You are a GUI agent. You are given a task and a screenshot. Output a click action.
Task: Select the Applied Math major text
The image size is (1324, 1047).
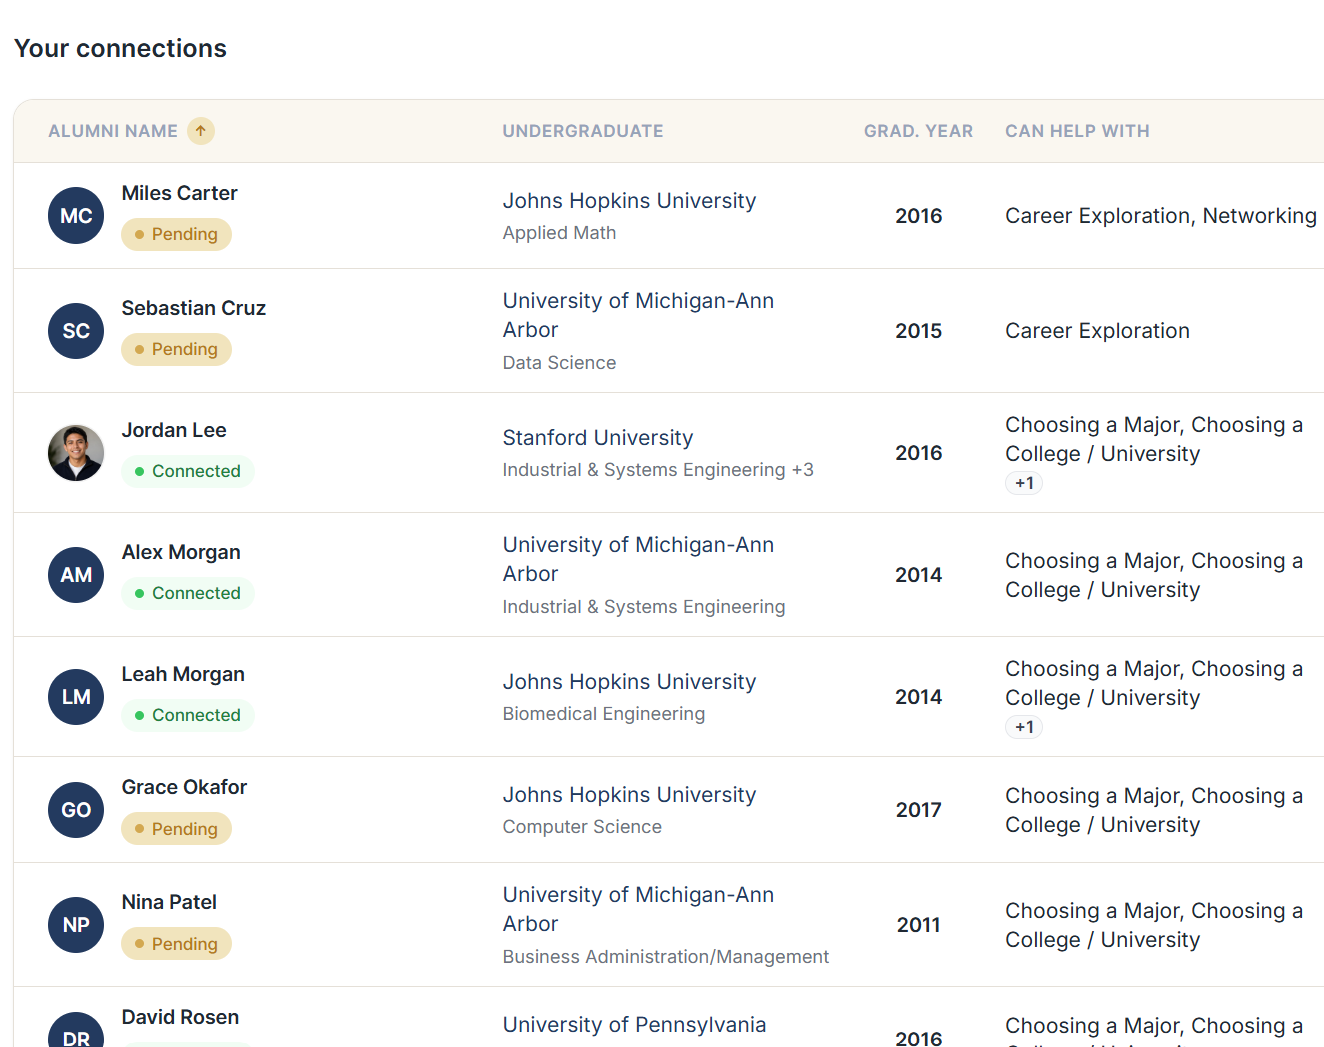pos(559,233)
